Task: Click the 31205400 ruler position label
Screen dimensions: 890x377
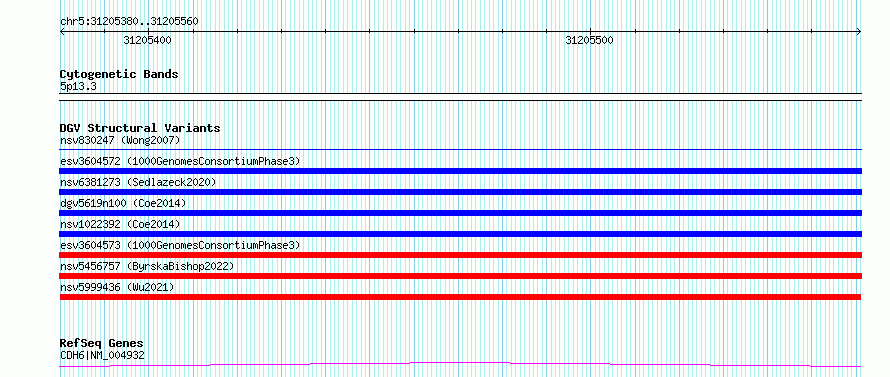Action: click(147, 40)
